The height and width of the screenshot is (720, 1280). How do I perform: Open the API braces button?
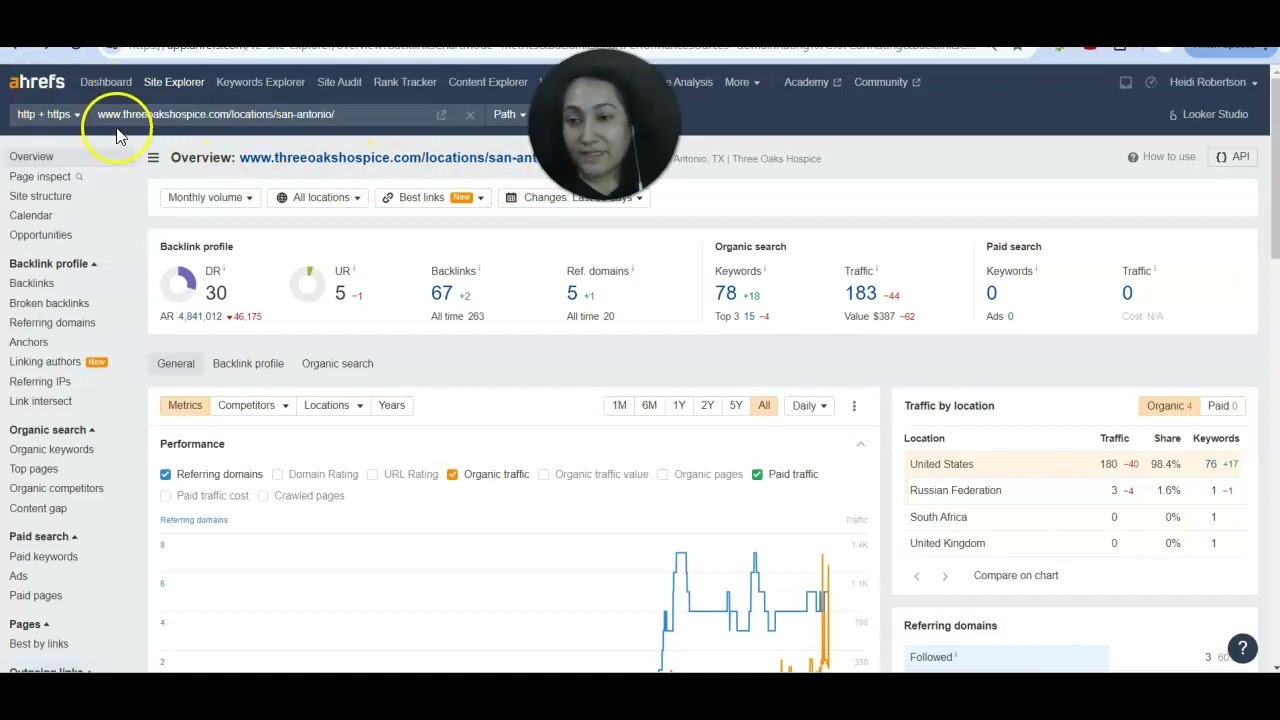1233,157
